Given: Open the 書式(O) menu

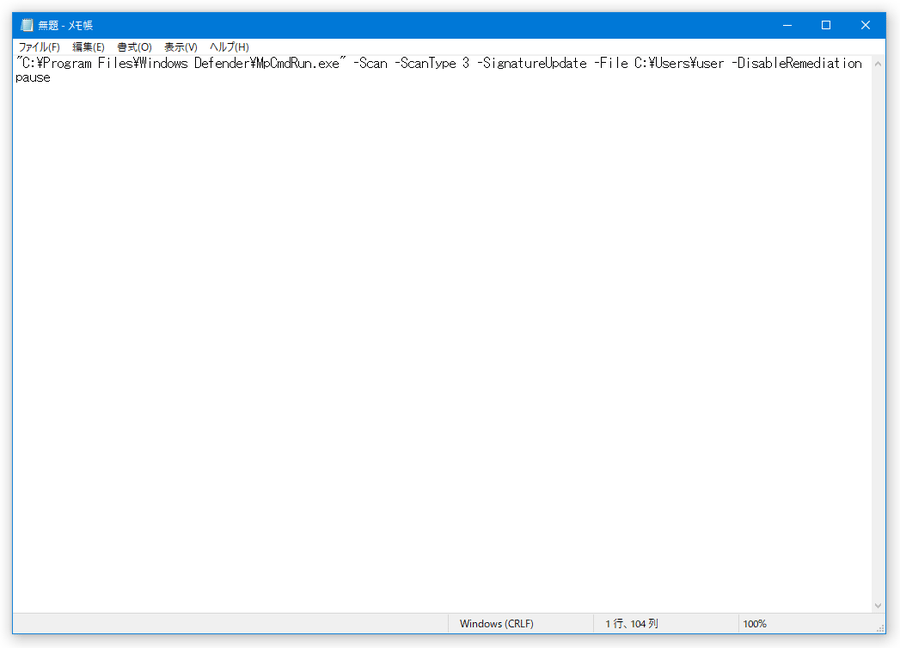Looking at the screenshot, I should coord(134,47).
